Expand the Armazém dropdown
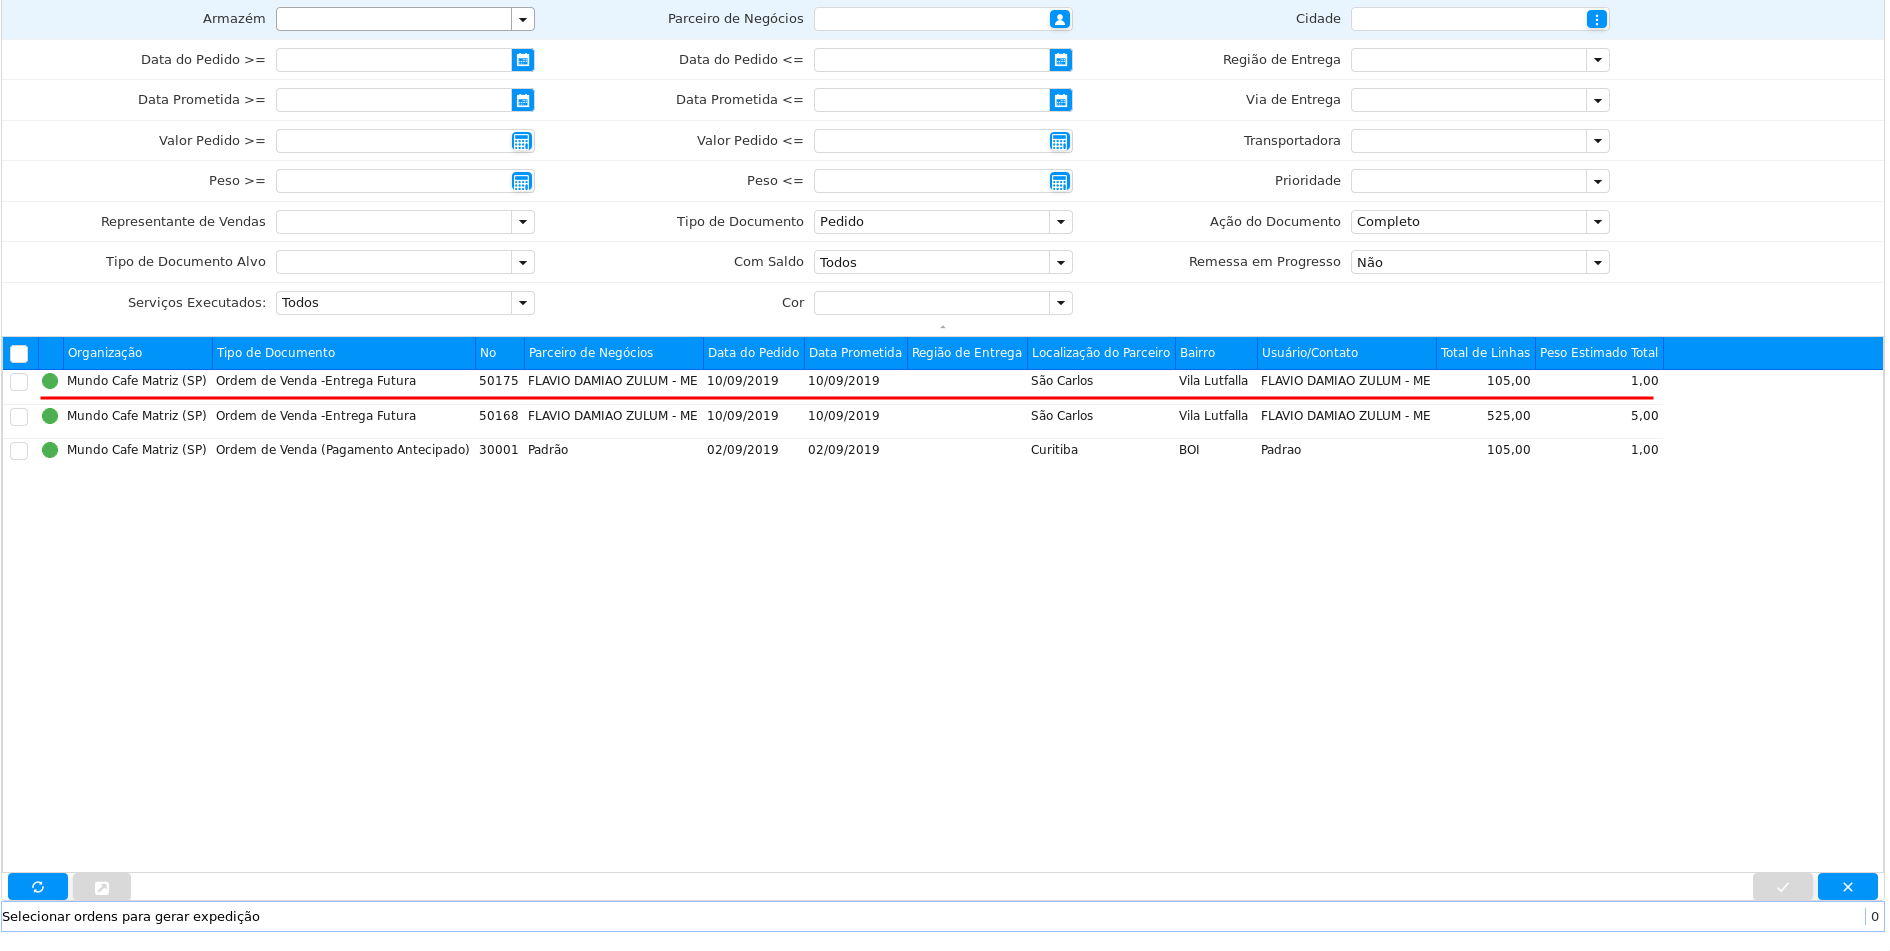This screenshot has height=951, width=1890. (x=522, y=19)
